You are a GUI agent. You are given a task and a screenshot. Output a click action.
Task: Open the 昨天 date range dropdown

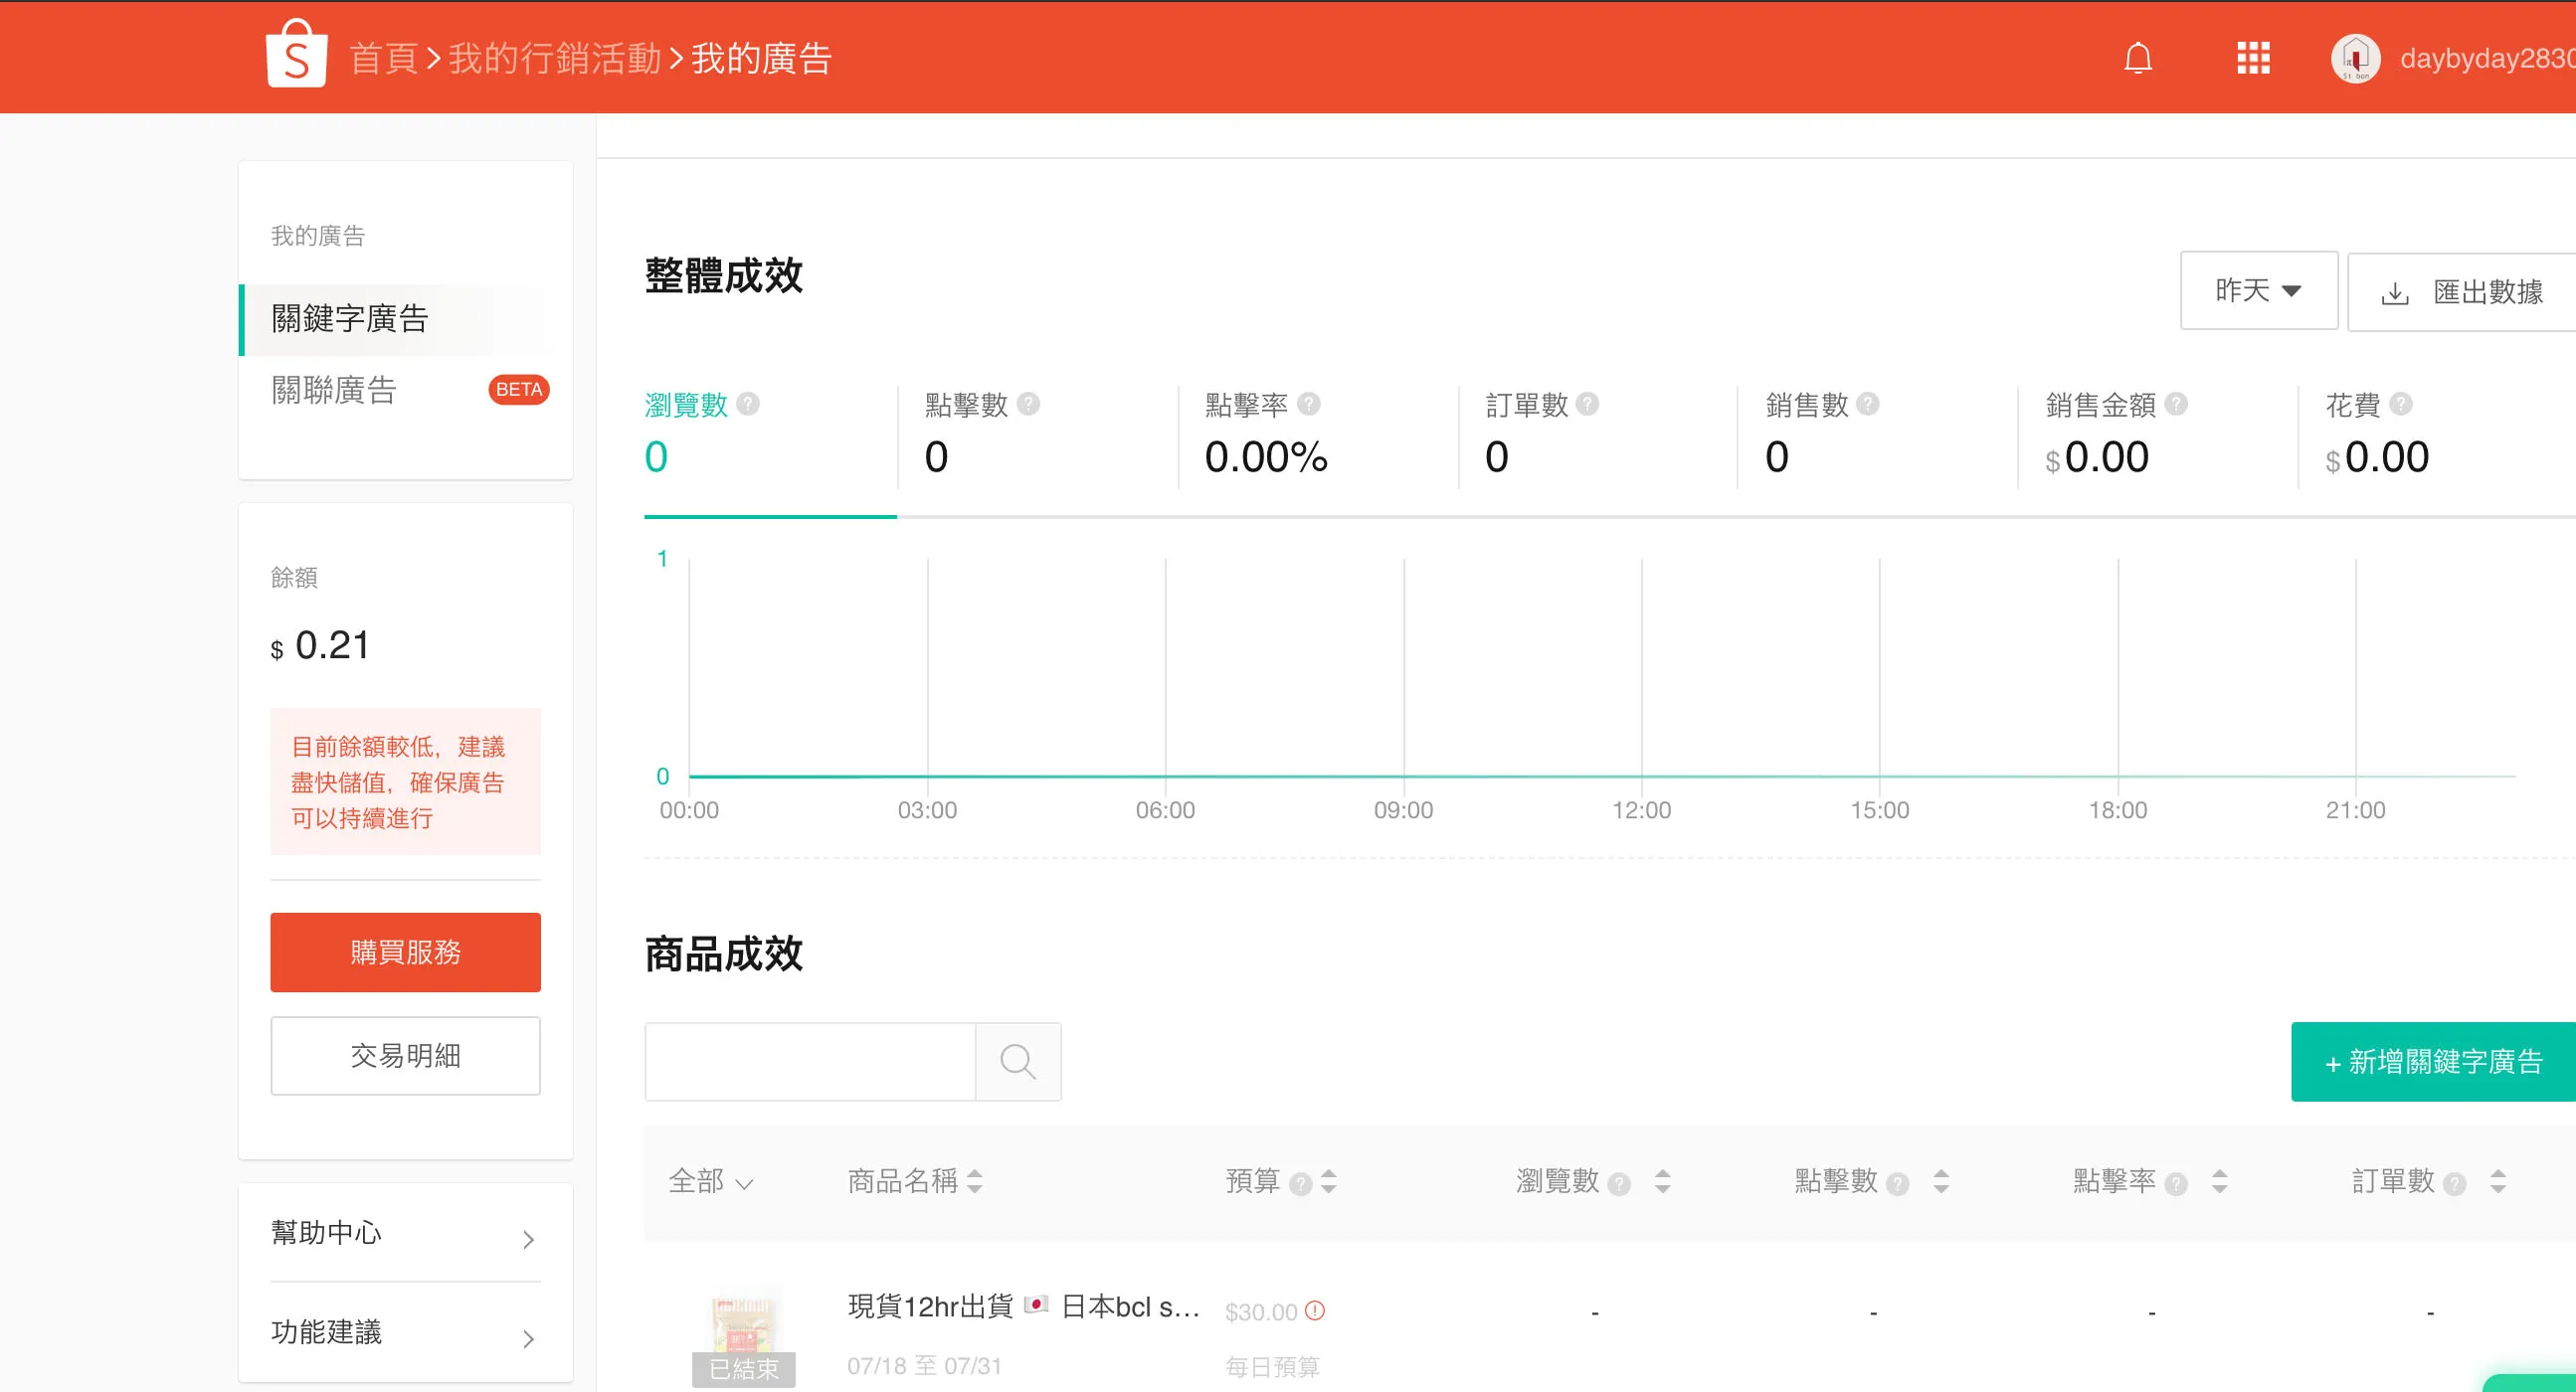click(2258, 290)
